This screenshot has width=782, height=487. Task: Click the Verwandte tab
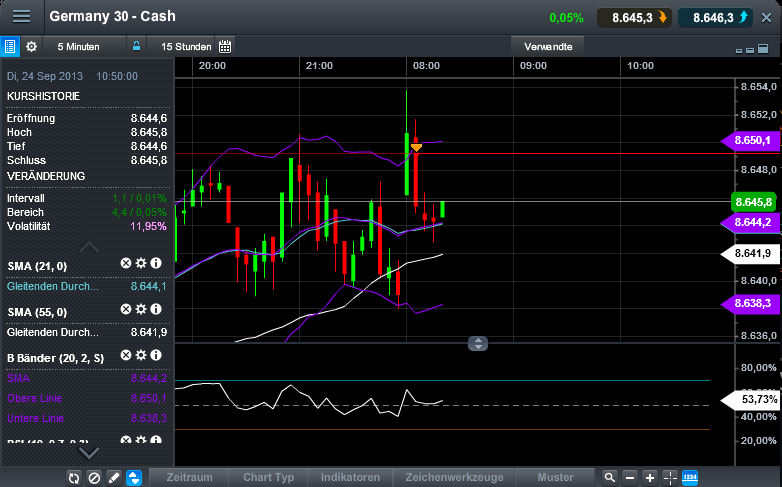tap(548, 46)
